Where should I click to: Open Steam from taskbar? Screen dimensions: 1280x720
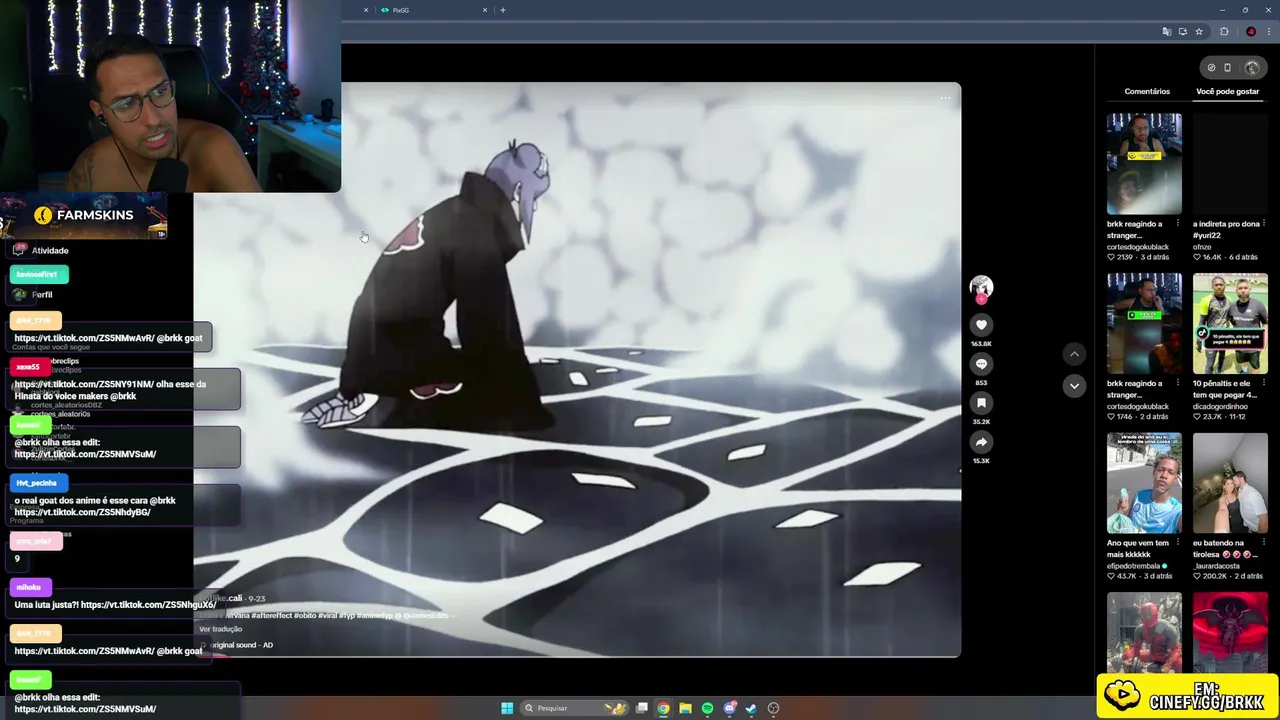[x=751, y=708]
